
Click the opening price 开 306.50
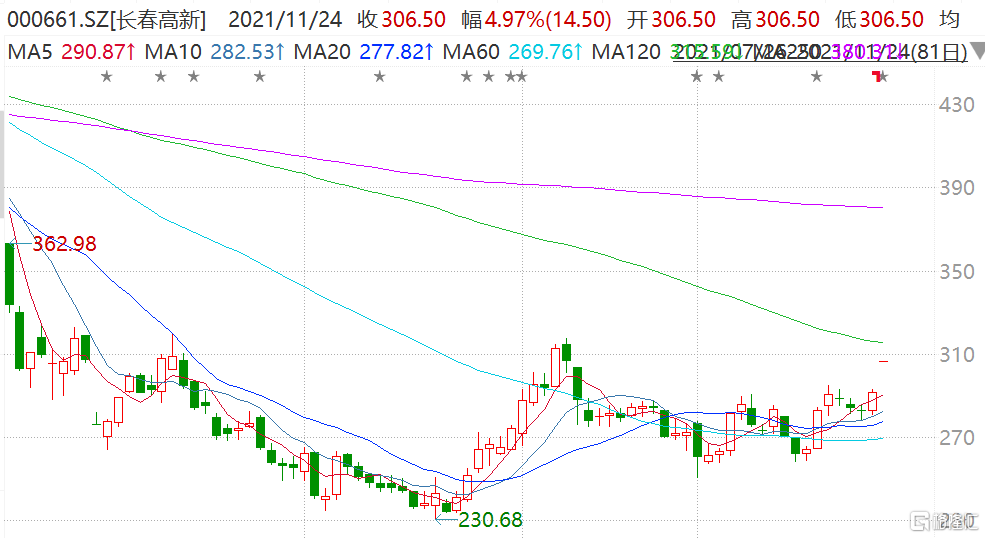click(x=671, y=19)
